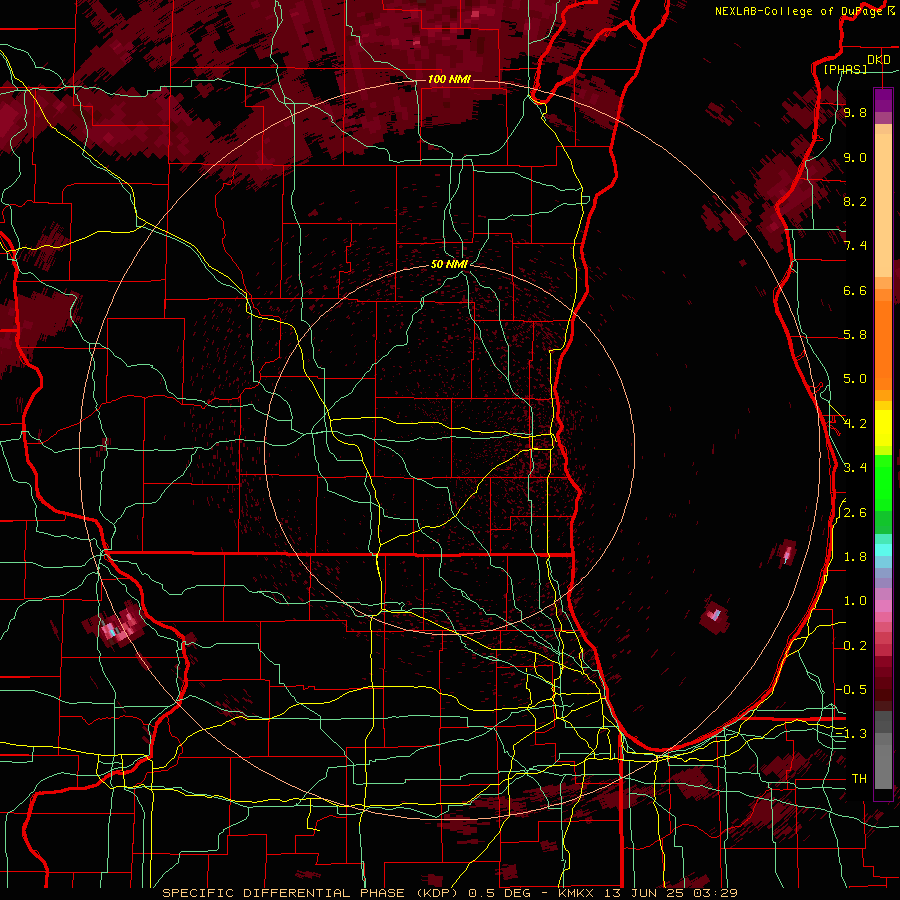Click the 7.4 value on the color scale
Image resolution: width=900 pixels, height=900 pixels.
pyautogui.click(x=855, y=246)
